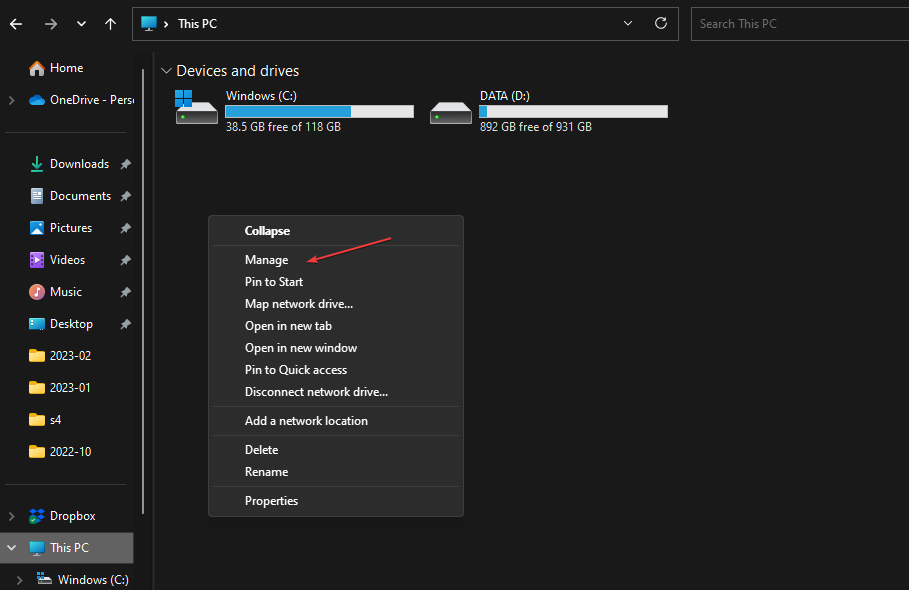This screenshot has width=909, height=590.
Task: Select Properties in the context menu
Action: click(x=271, y=501)
